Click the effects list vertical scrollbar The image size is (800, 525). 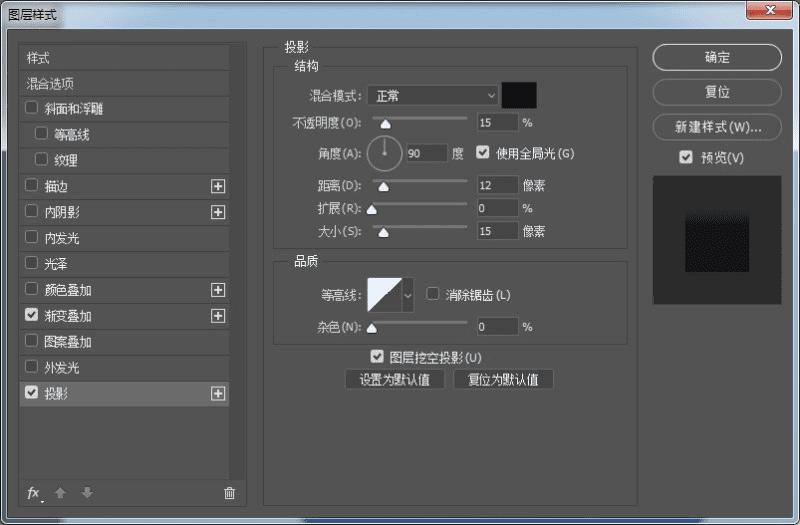click(x=236, y=262)
